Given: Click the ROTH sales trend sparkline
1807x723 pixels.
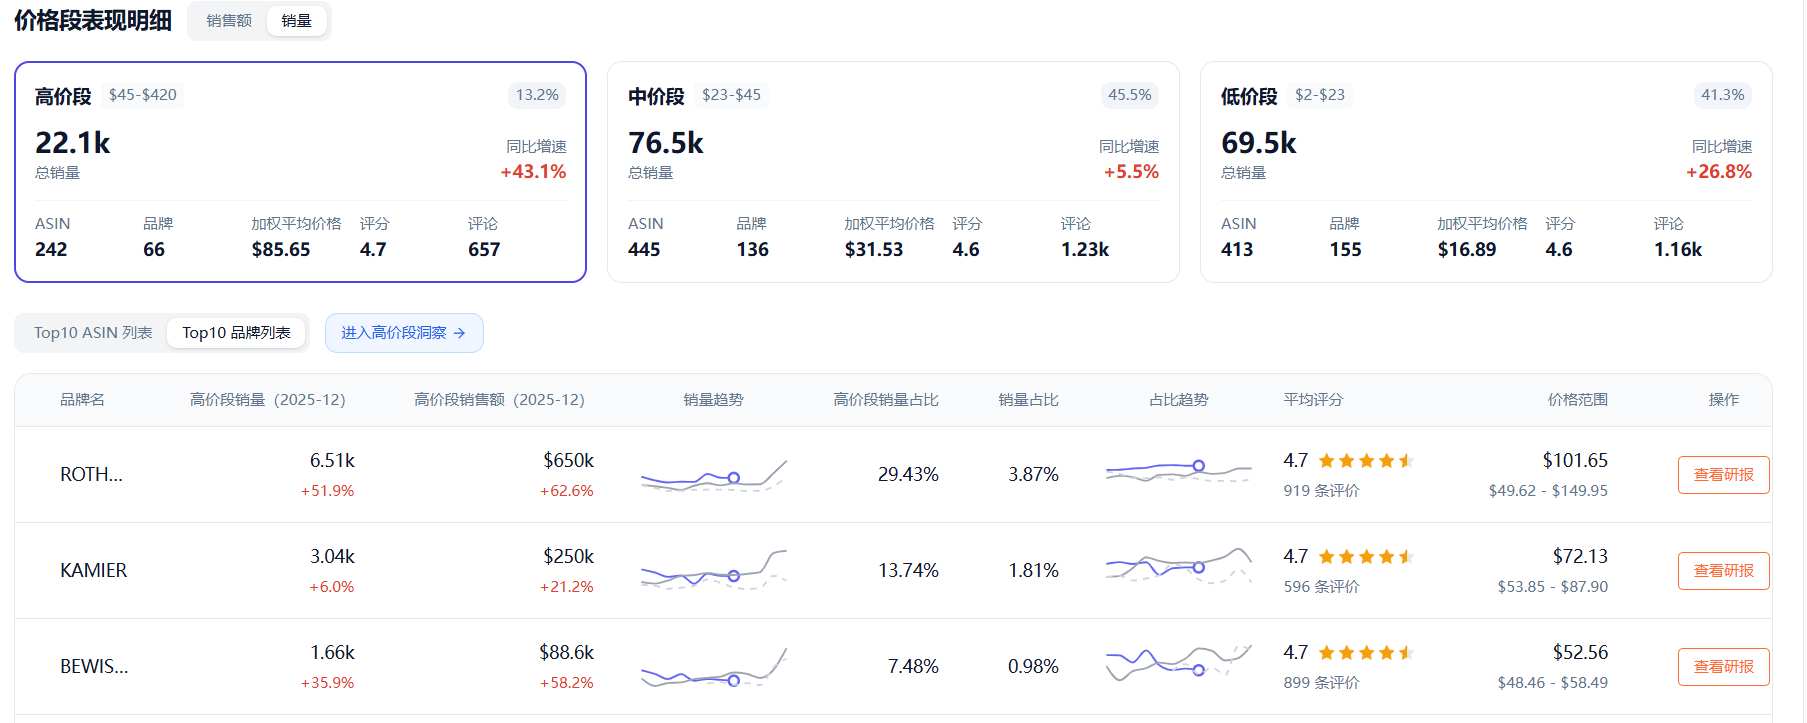Looking at the screenshot, I should pyautogui.click(x=714, y=475).
